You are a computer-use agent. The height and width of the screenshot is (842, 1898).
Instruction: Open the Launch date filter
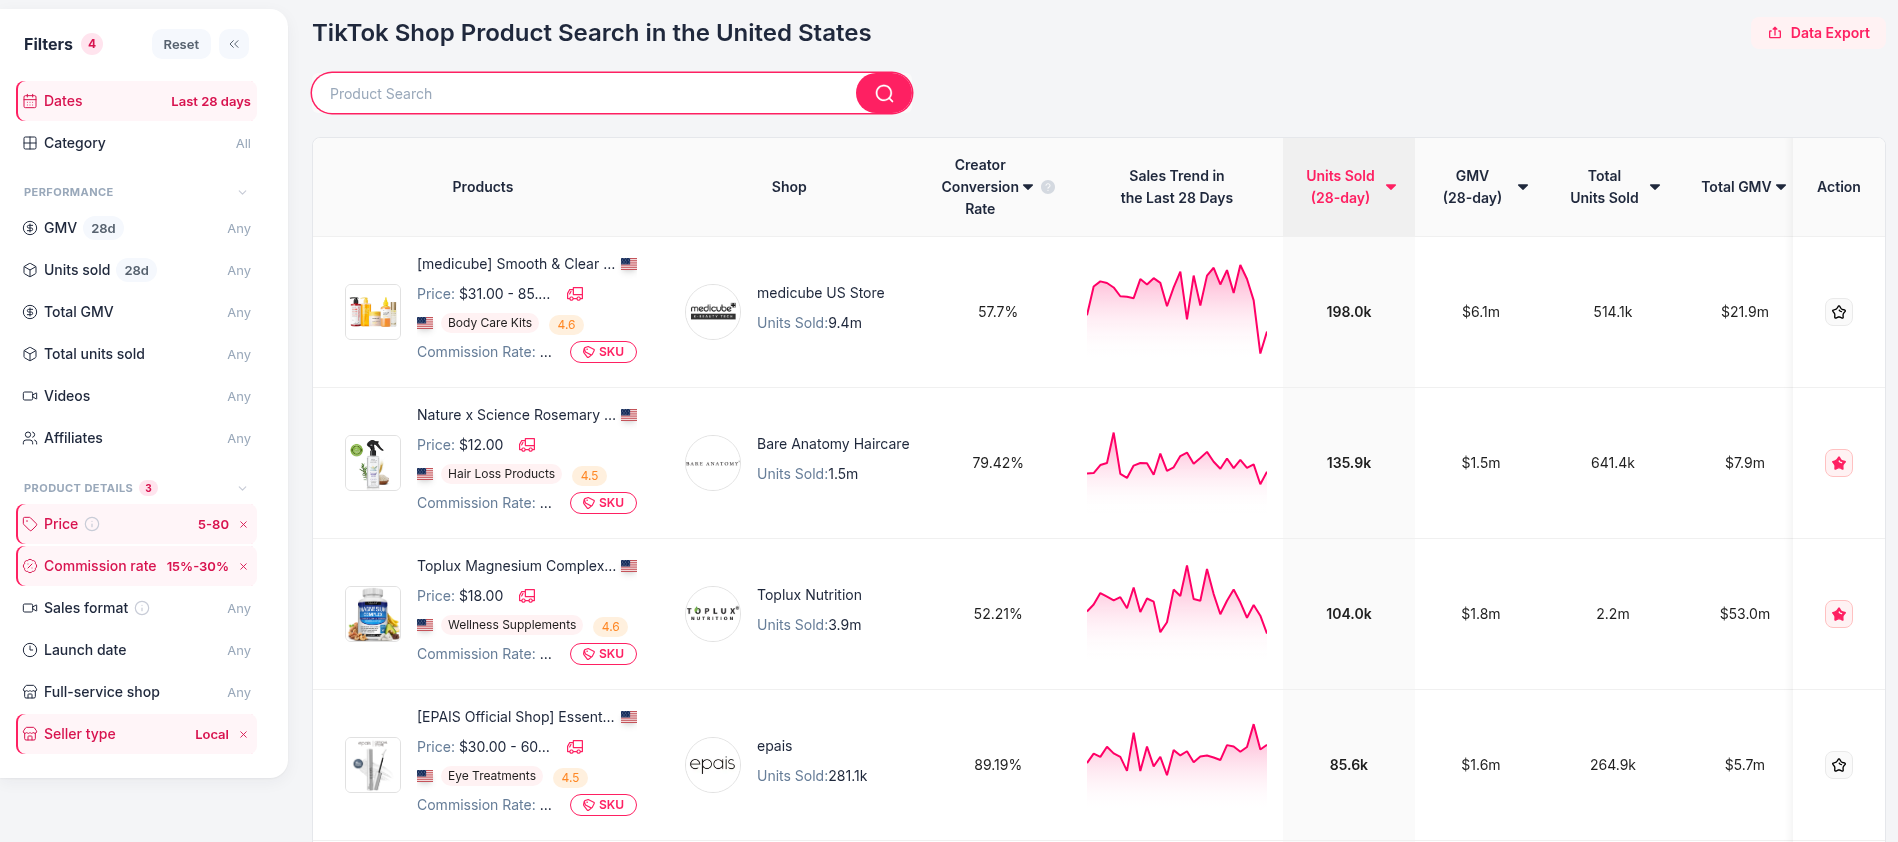(x=137, y=650)
